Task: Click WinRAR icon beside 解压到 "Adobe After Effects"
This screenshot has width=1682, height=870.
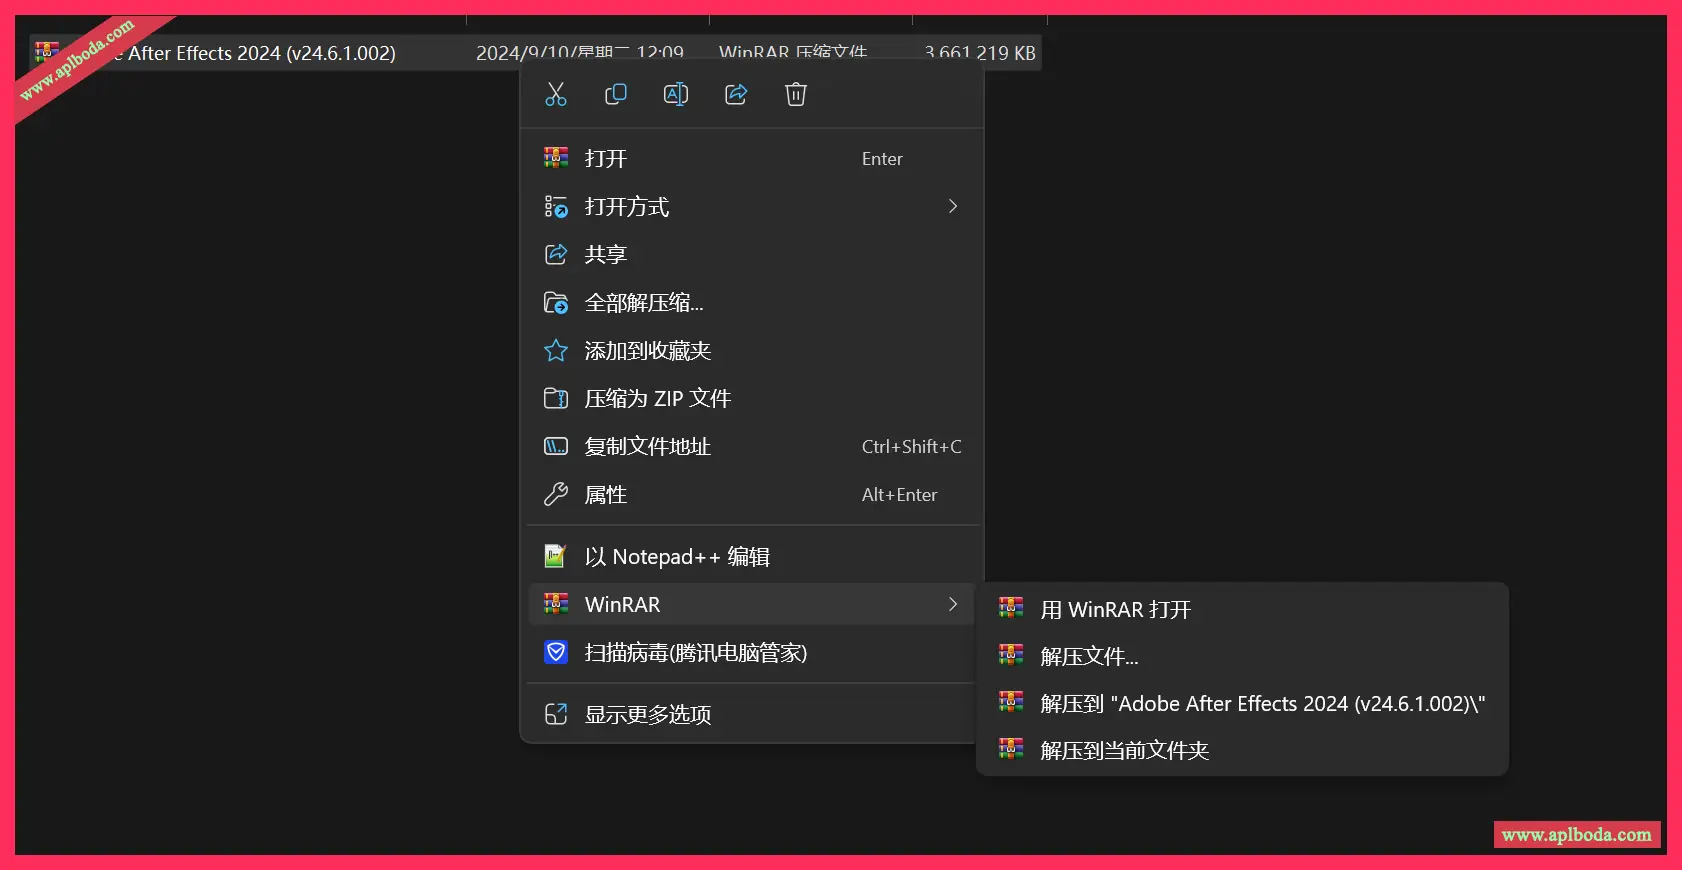Action: (x=1011, y=702)
